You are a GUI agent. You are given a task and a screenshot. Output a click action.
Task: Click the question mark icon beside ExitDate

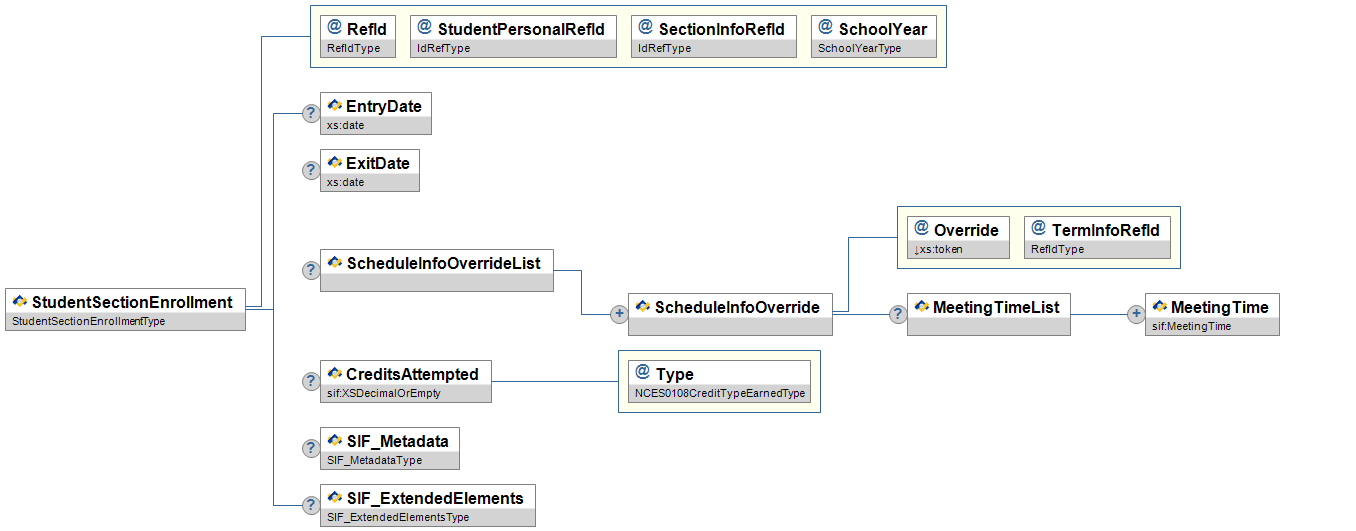tap(311, 171)
